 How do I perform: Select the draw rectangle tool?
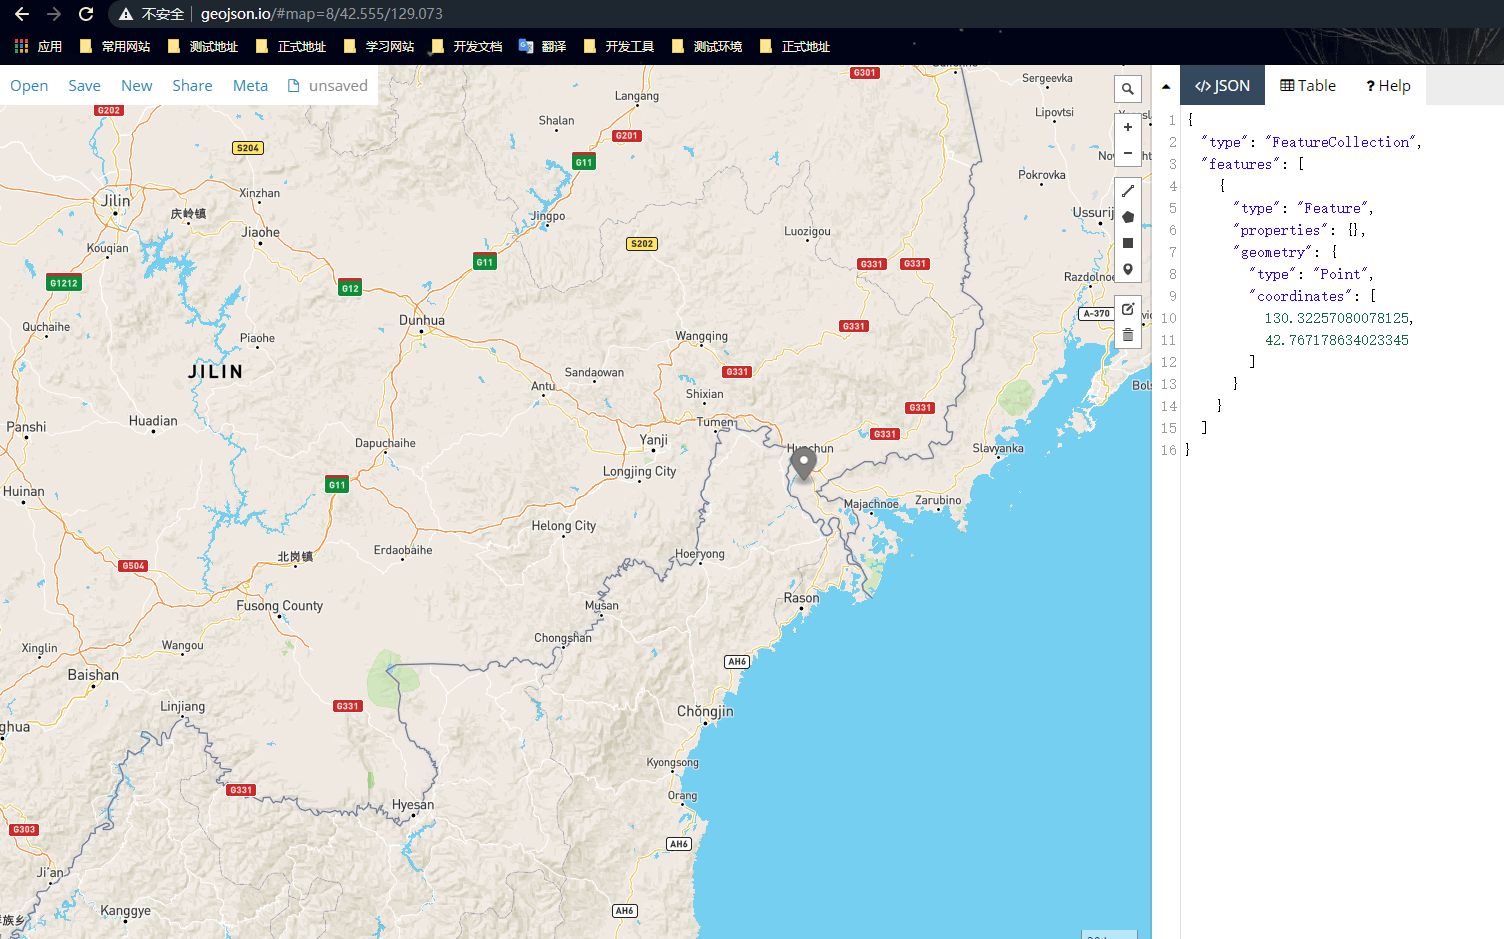[1128, 243]
